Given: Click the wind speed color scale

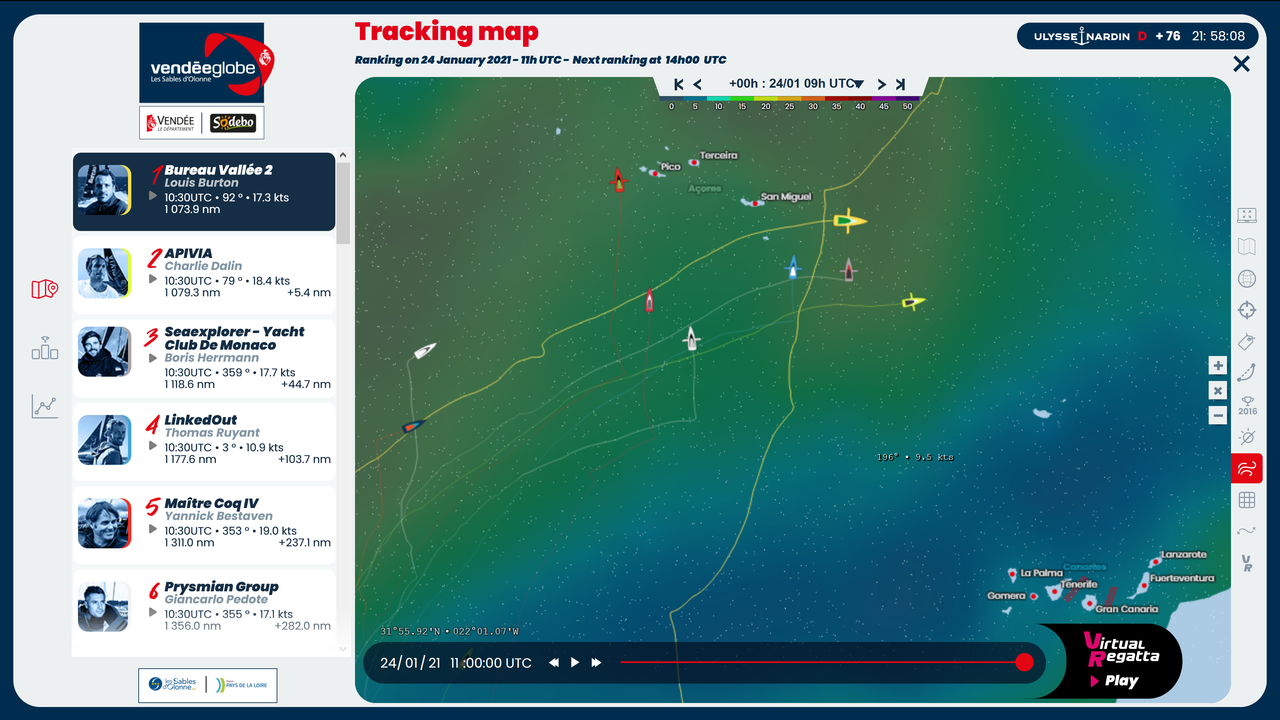Looking at the screenshot, I should 789,102.
